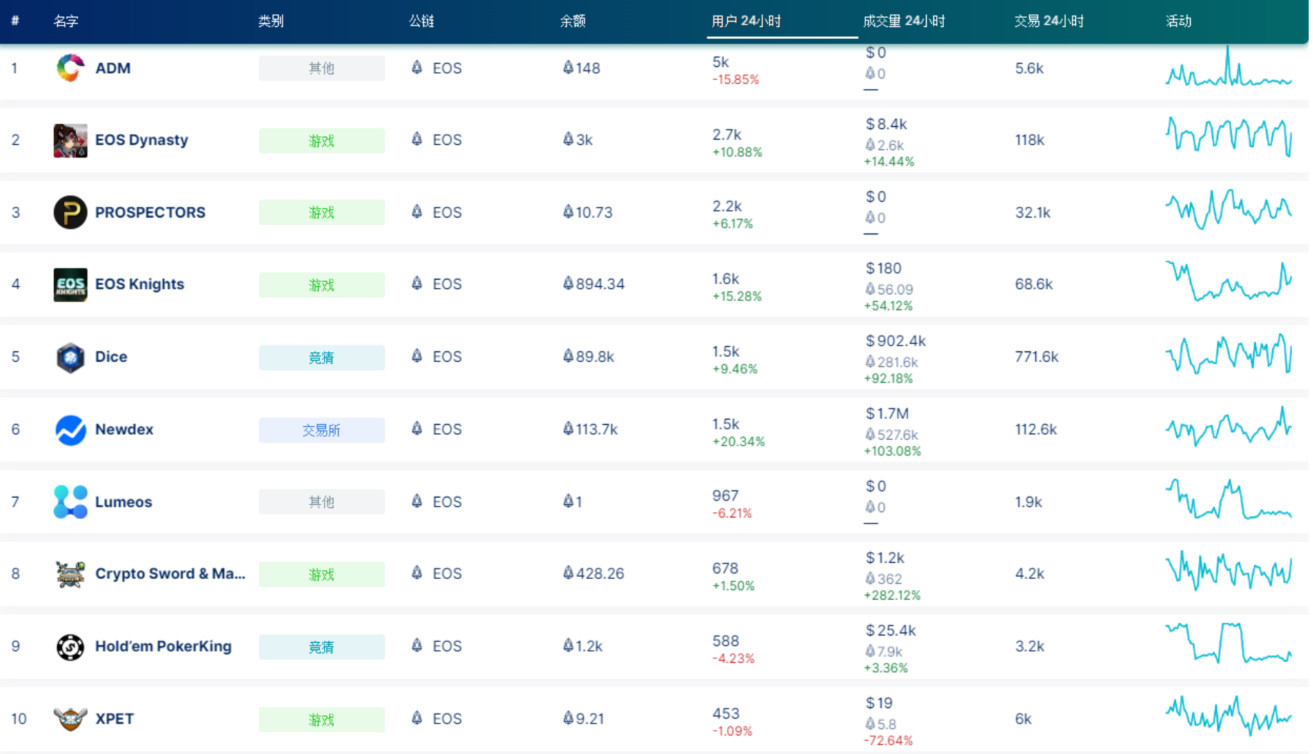Viewport: 1313px width, 754px height.
Task: Click the Lumeos logo icon
Action: tap(70, 502)
